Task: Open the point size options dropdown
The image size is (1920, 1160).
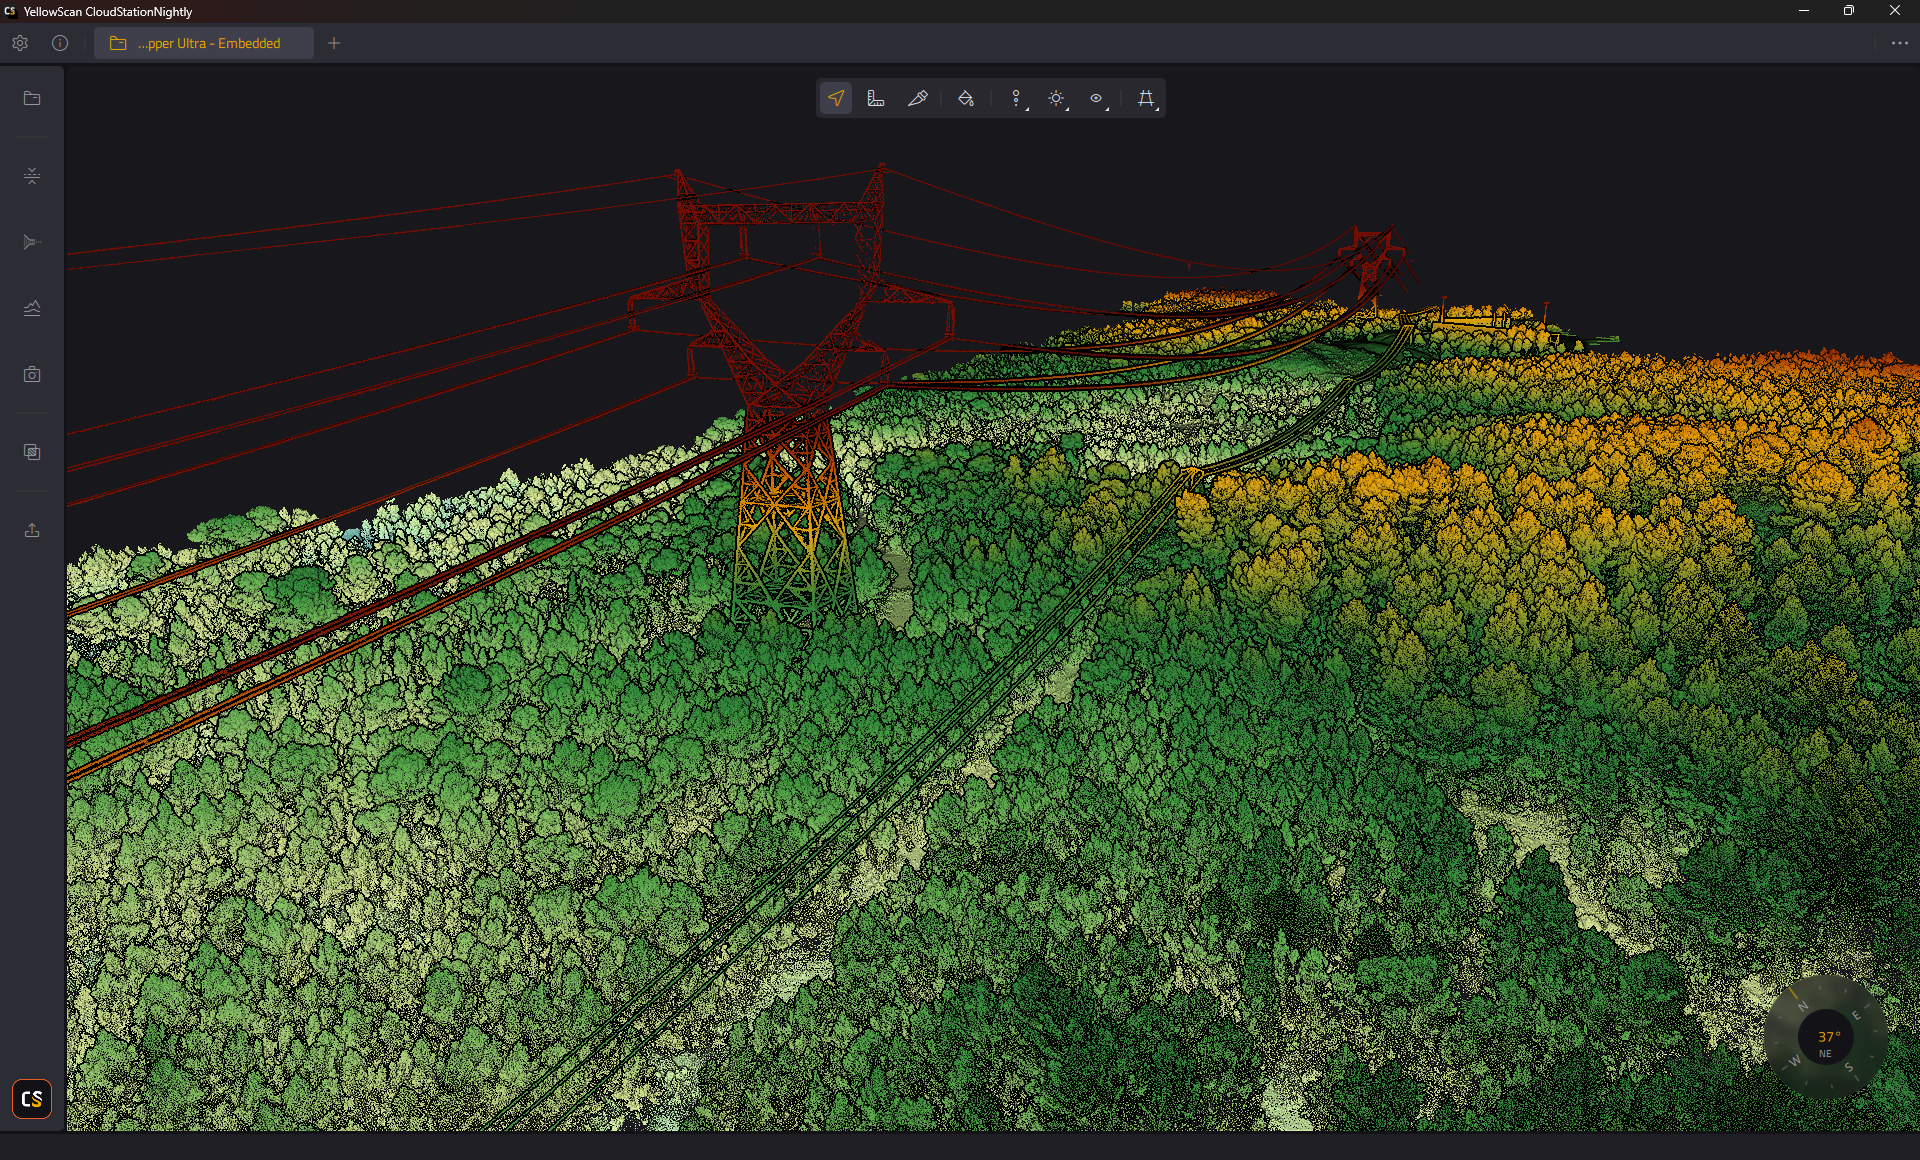Action: click(x=1017, y=98)
